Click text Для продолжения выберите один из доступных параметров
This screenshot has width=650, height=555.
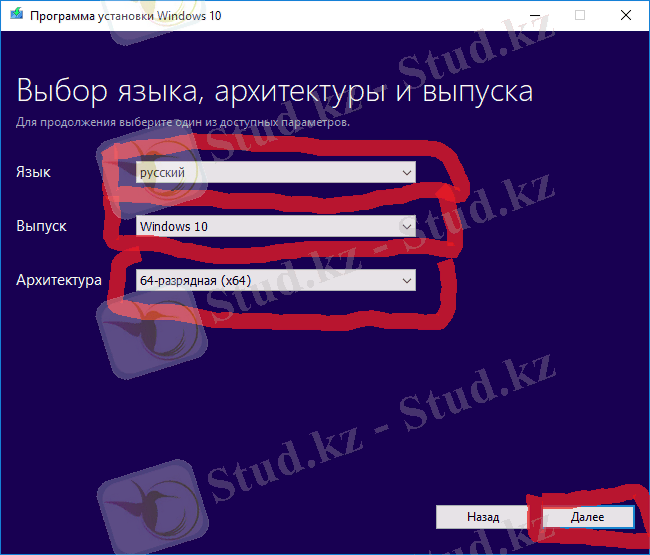tap(183, 123)
